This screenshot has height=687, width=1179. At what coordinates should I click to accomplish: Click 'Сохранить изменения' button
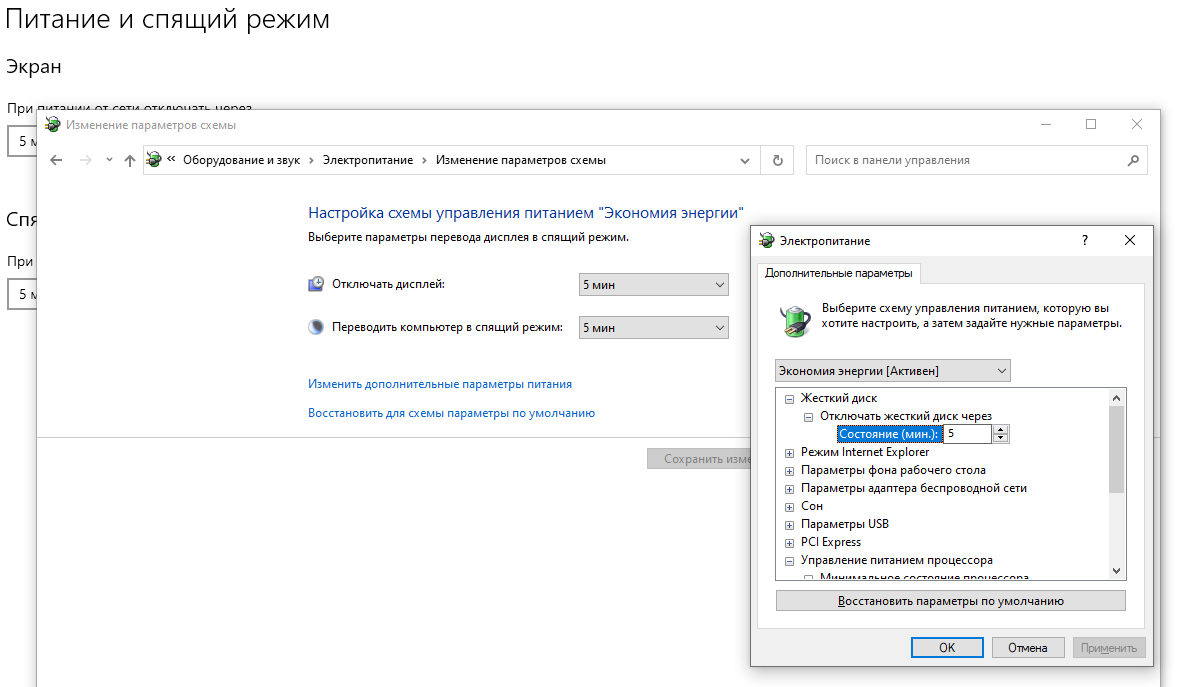pos(699,459)
